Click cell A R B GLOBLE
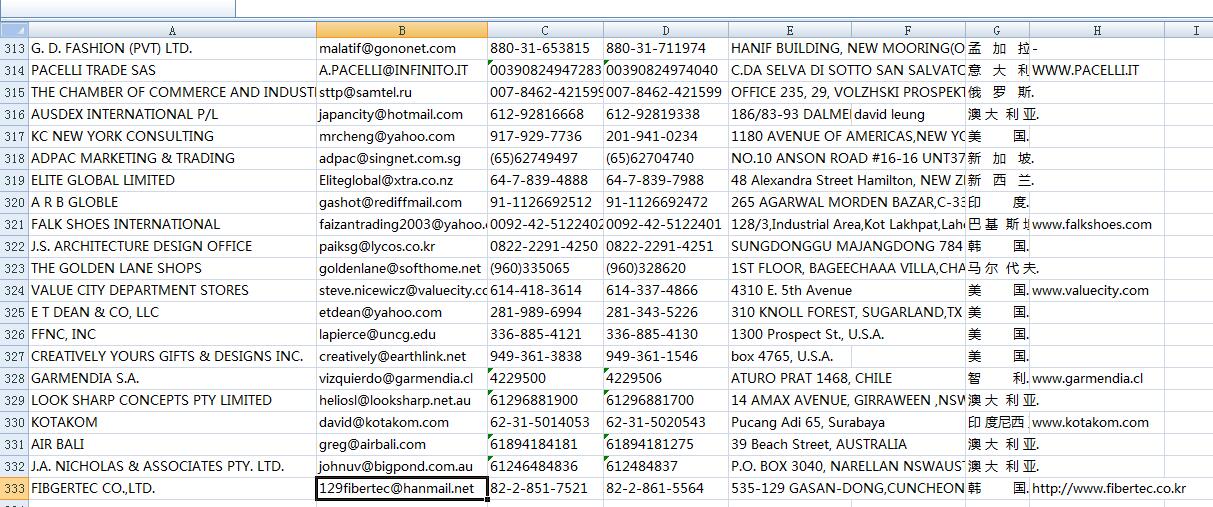Screen dimensions: 1213x507 [173, 202]
